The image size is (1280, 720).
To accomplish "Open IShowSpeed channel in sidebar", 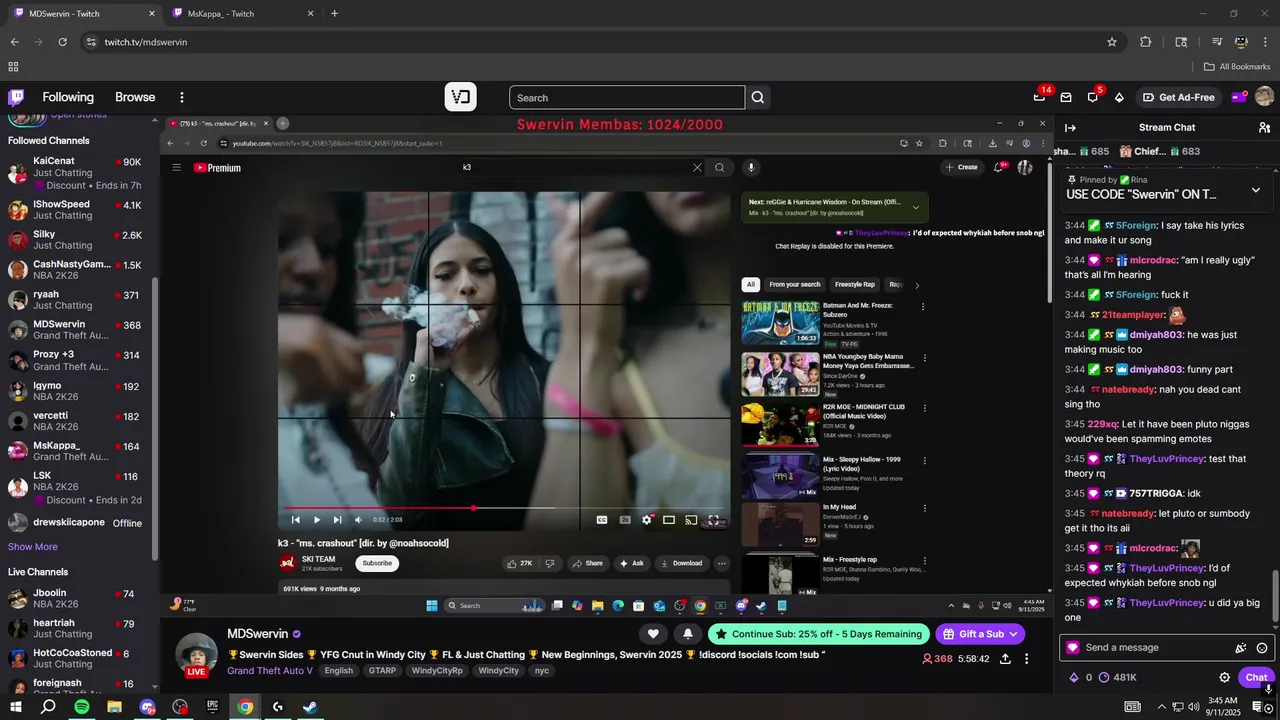I will pyautogui.click(x=78, y=210).
